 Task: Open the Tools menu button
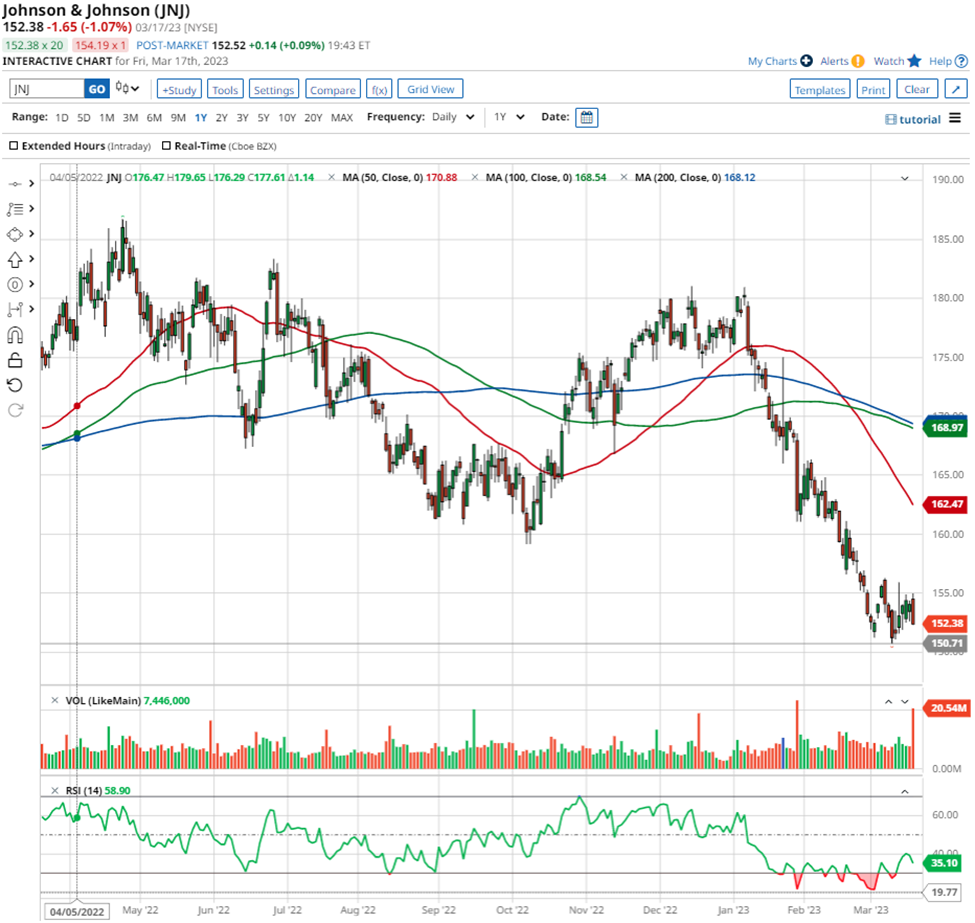tap(224, 89)
